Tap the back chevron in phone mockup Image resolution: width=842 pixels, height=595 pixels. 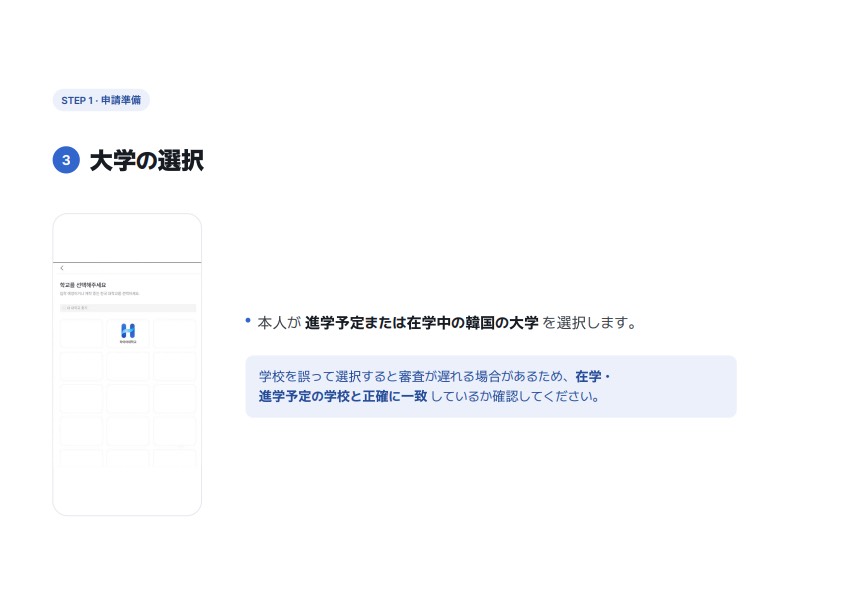click(x=62, y=268)
